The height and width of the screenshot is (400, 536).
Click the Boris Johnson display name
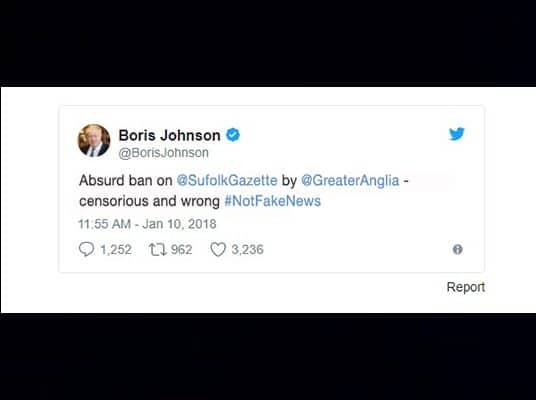tap(170, 135)
